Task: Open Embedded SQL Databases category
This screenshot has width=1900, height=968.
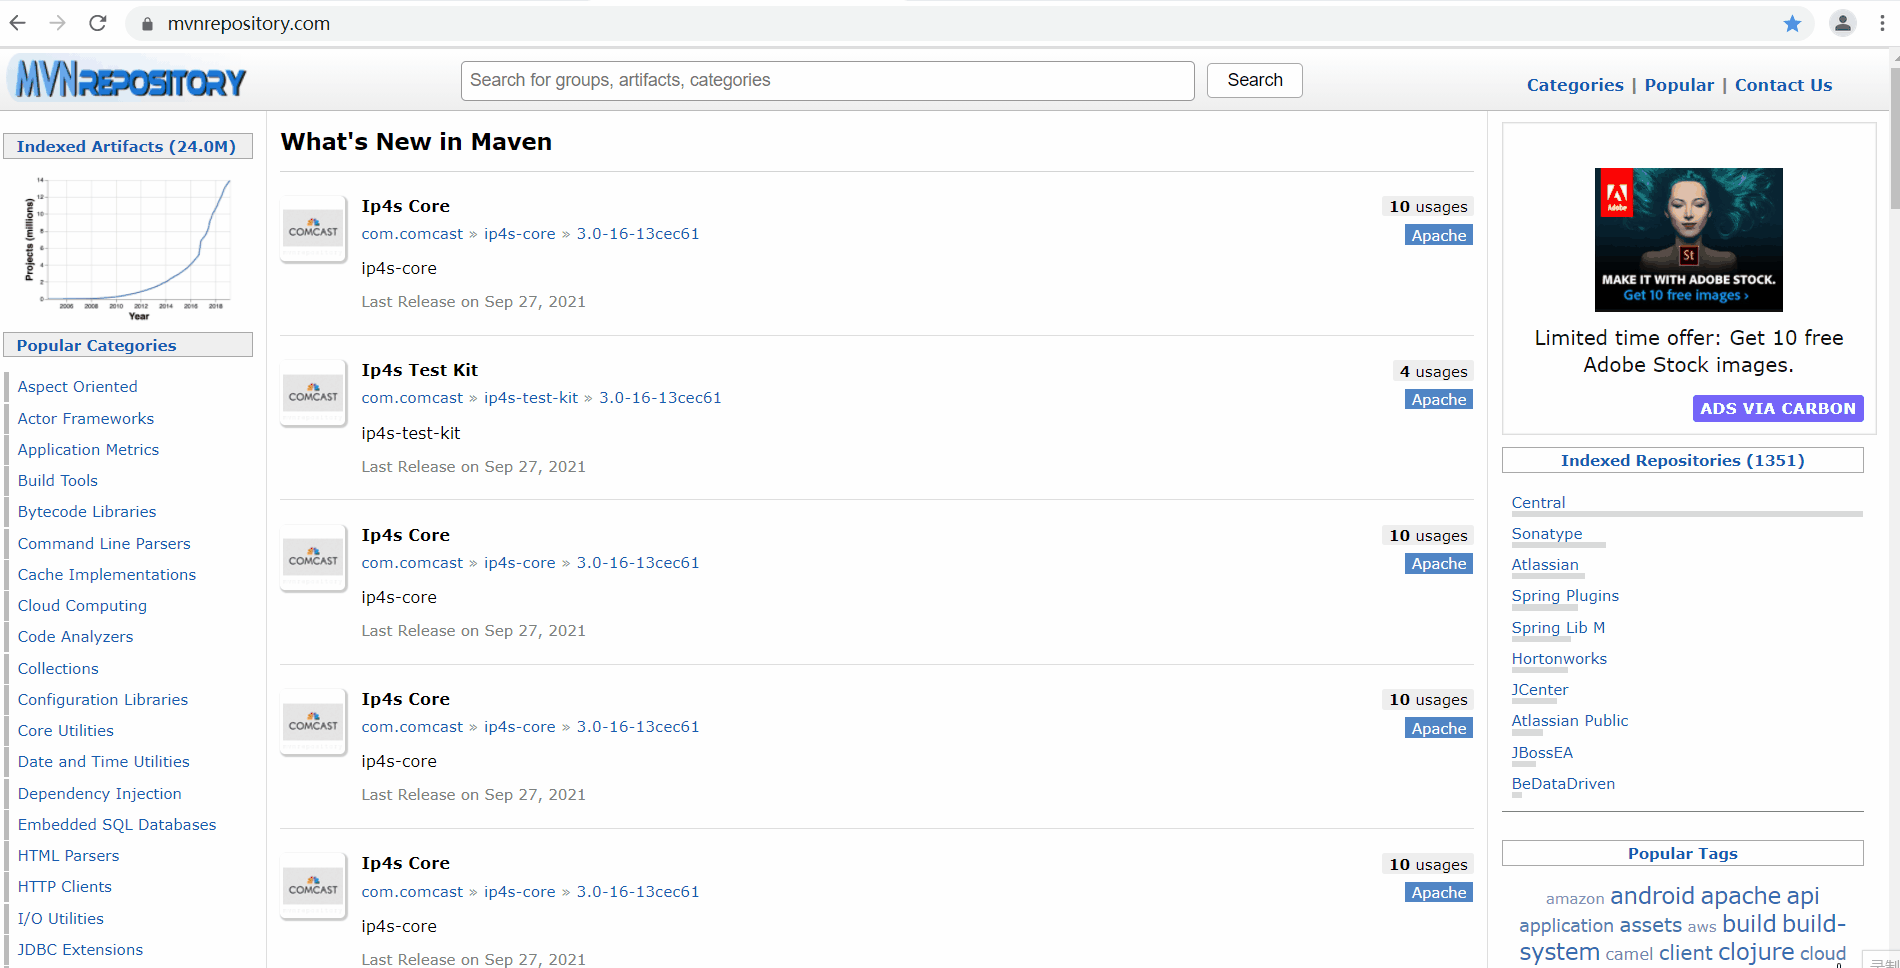Action: 117,824
